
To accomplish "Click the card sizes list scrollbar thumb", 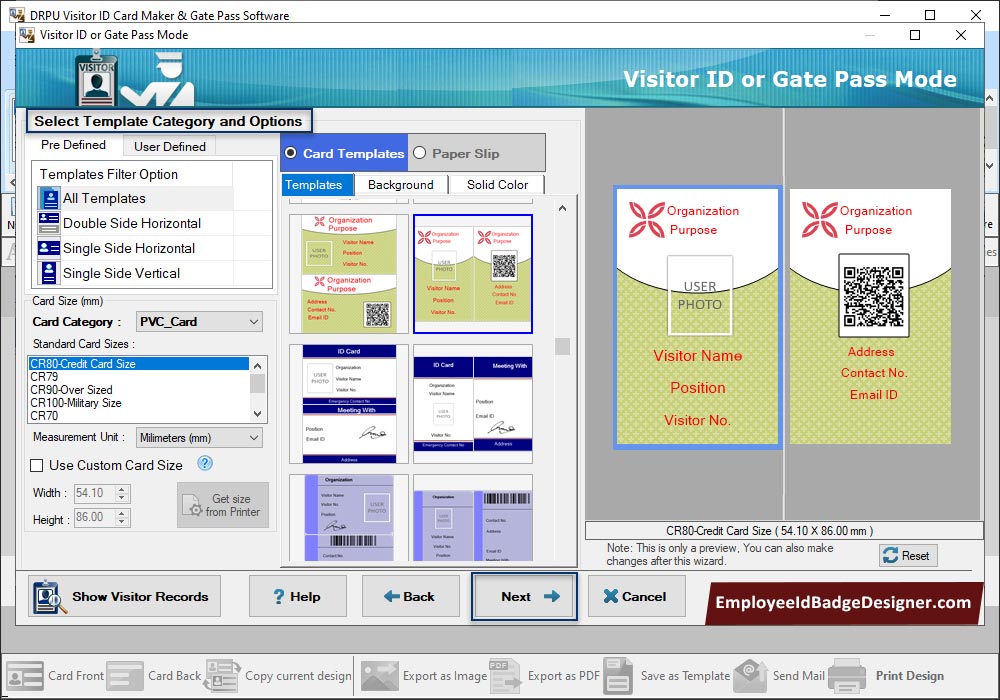I will tap(258, 384).
